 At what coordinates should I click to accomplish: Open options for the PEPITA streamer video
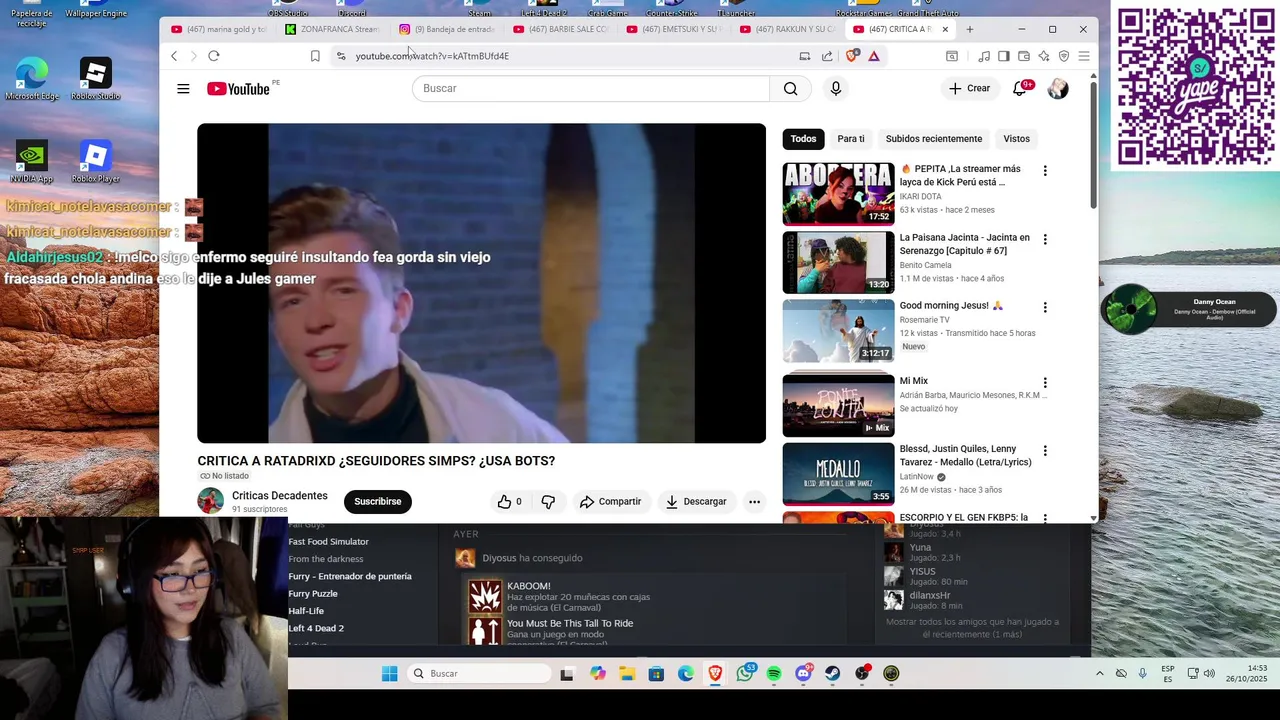click(x=1045, y=171)
